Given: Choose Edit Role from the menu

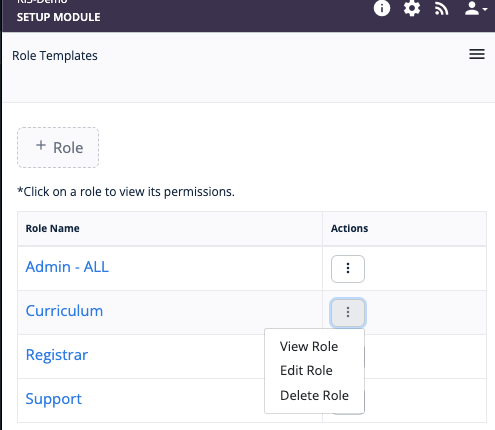Looking at the screenshot, I should [306, 371].
